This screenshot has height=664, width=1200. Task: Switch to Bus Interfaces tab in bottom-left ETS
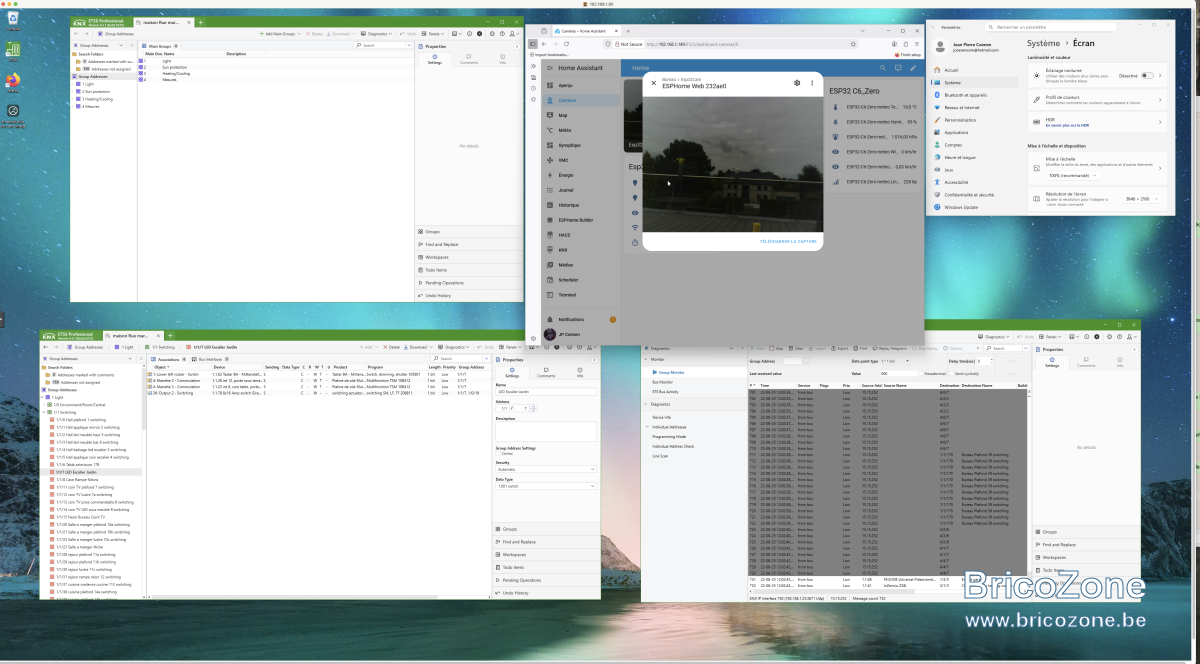(209, 358)
